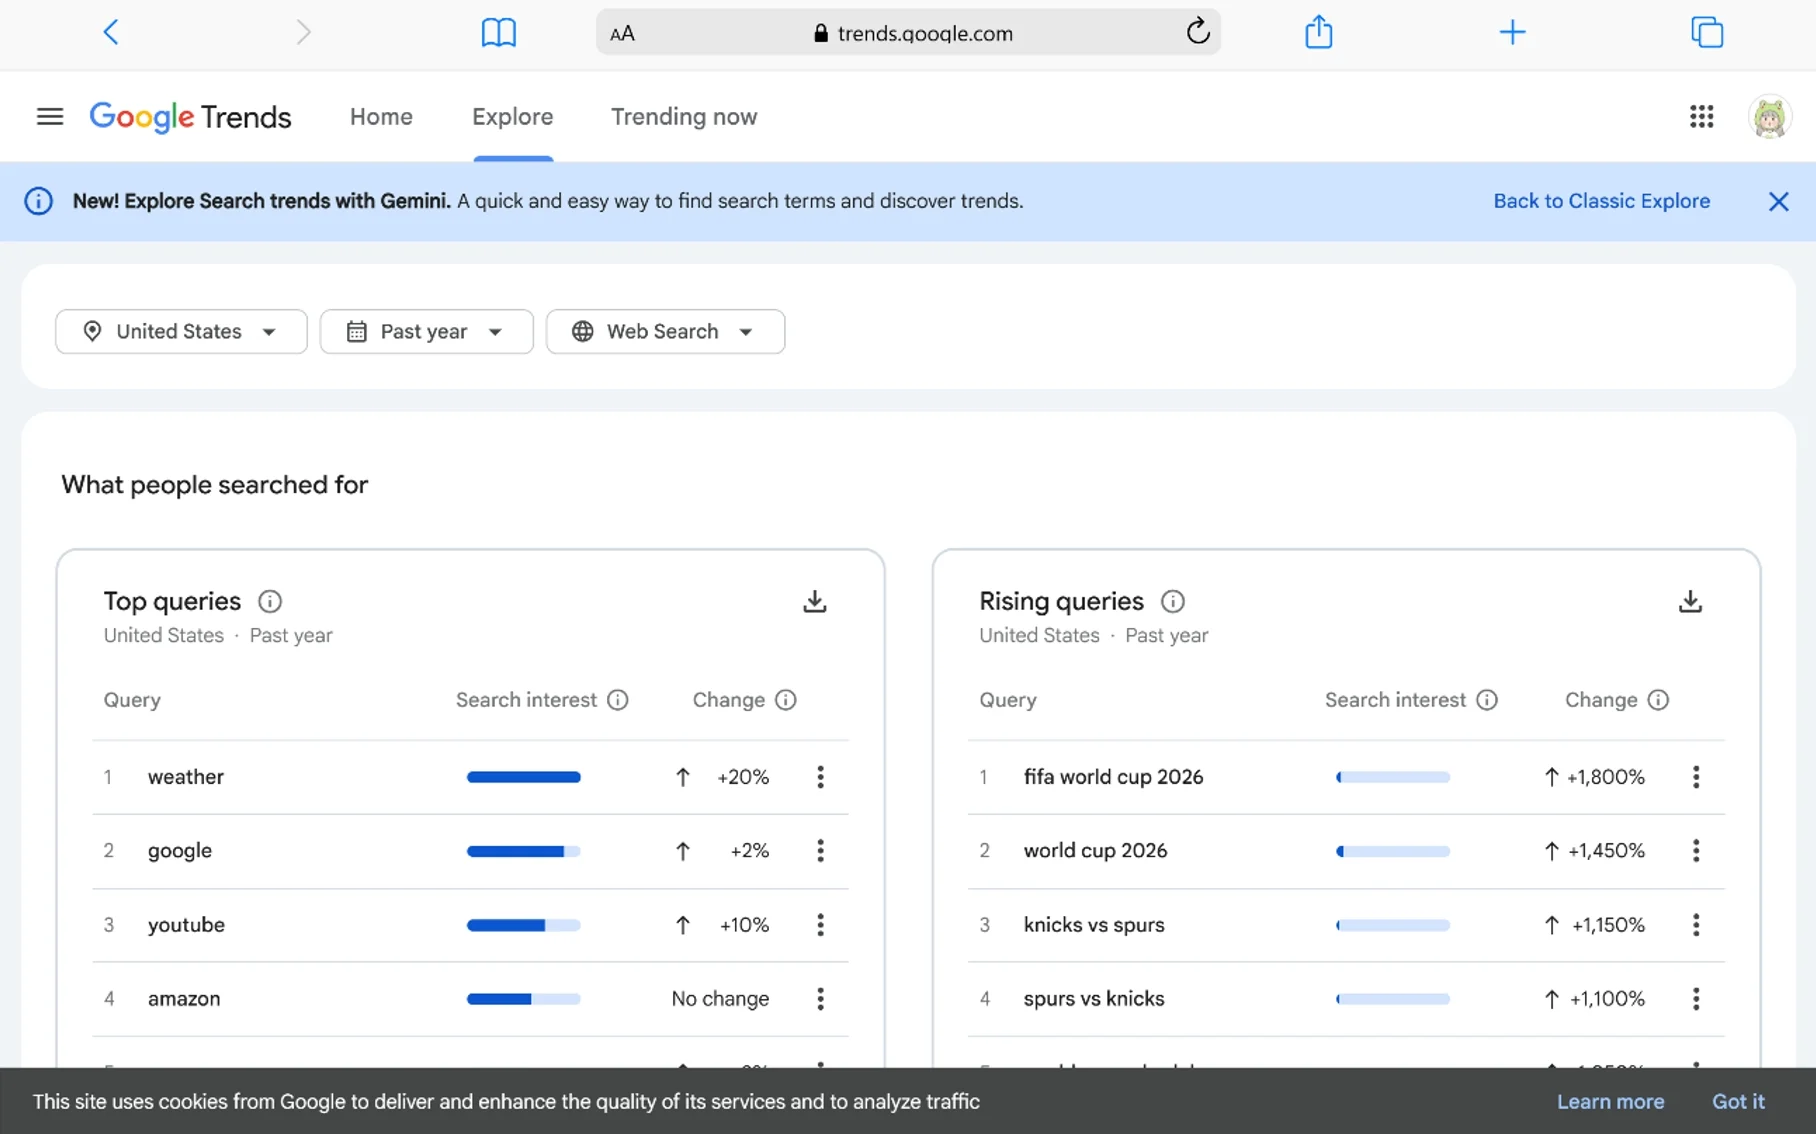Image resolution: width=1816 pixels, height=1134 pixels.
Task: Click the weather search interest bar
Action: click(x=523, y=777)
